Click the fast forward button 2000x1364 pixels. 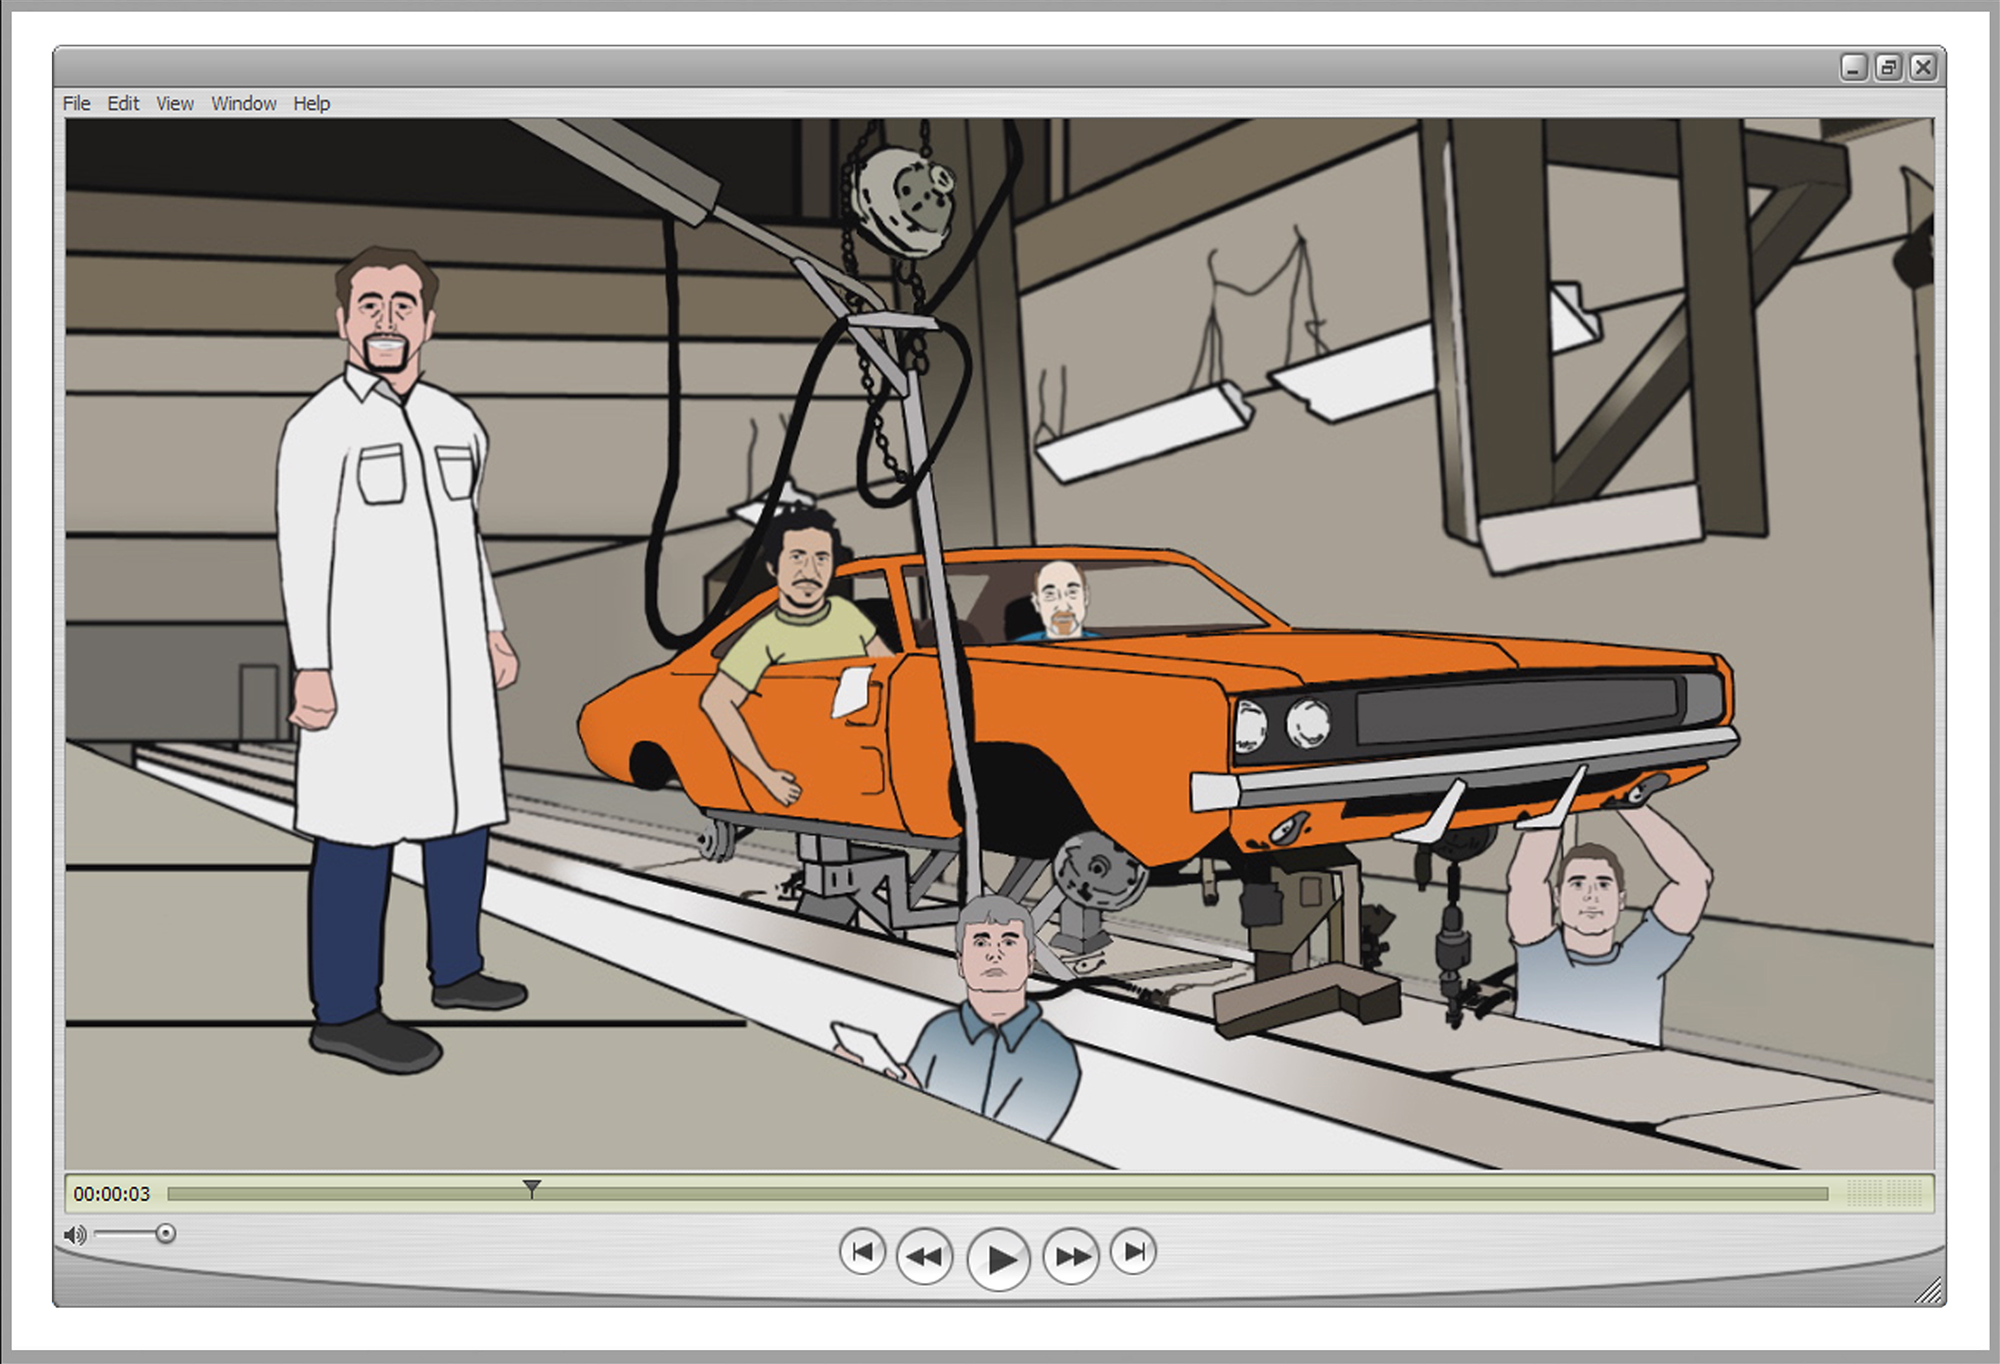pyautogui.click(x=1071, y=1256)
